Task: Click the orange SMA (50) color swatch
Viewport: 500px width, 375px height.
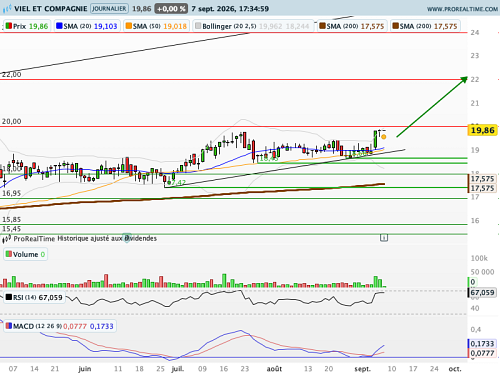Action: point(129,26)
